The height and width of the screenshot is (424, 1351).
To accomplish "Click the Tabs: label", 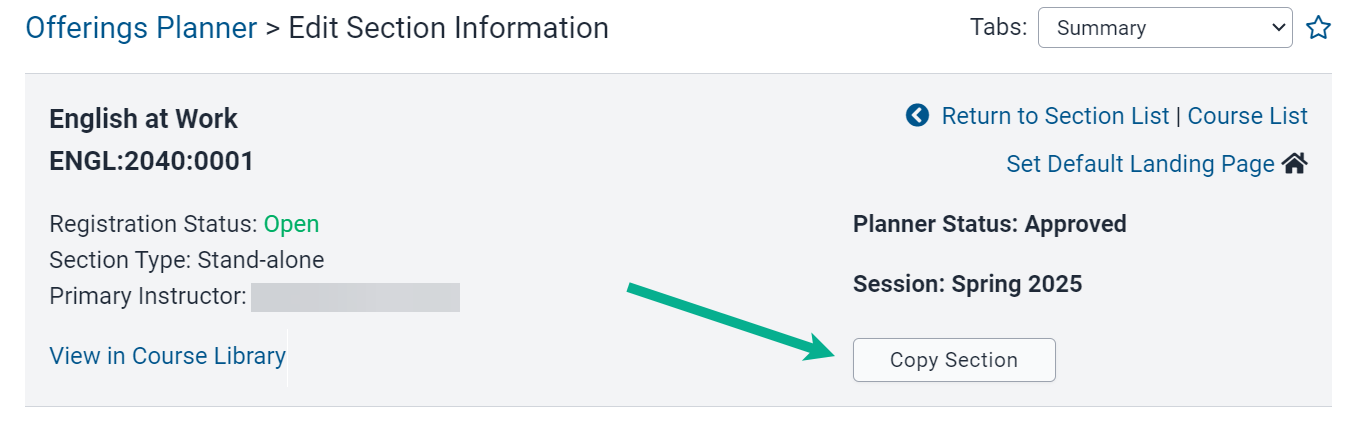I will (x=998, y=28).
